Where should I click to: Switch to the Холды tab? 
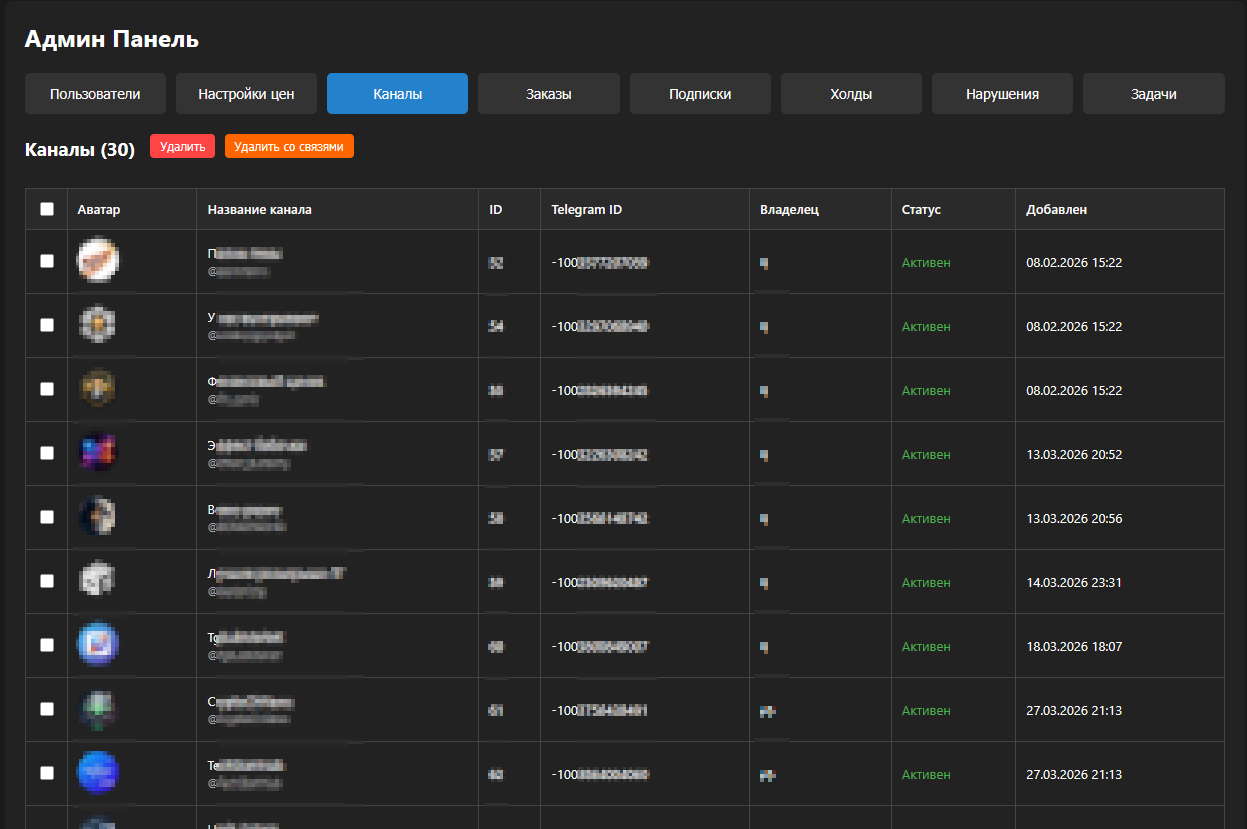pos(851,94)
